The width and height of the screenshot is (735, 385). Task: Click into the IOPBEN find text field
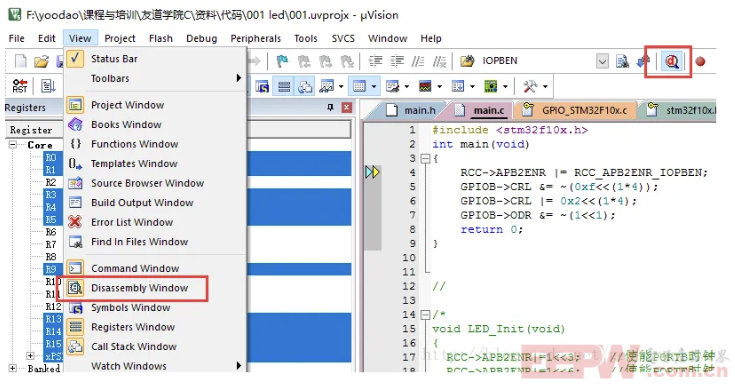(x=537, y=61)
